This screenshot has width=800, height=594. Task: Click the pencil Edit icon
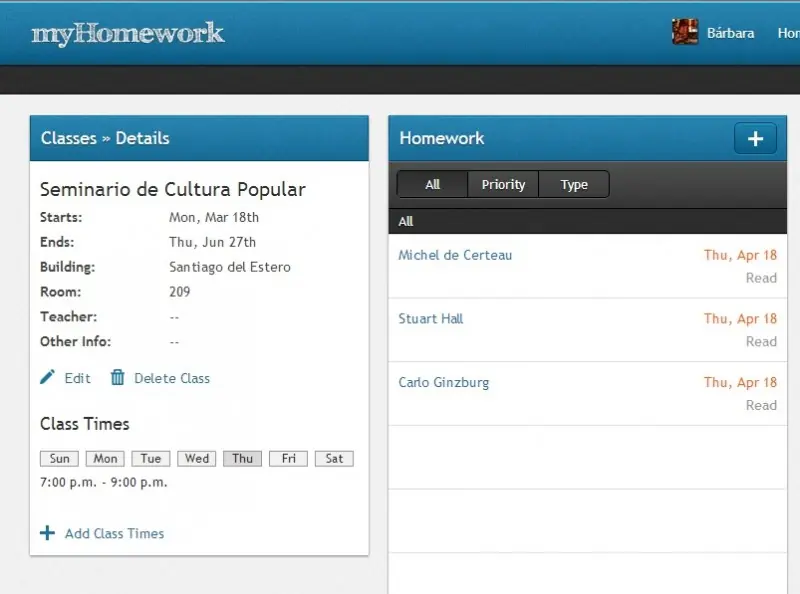48,378
